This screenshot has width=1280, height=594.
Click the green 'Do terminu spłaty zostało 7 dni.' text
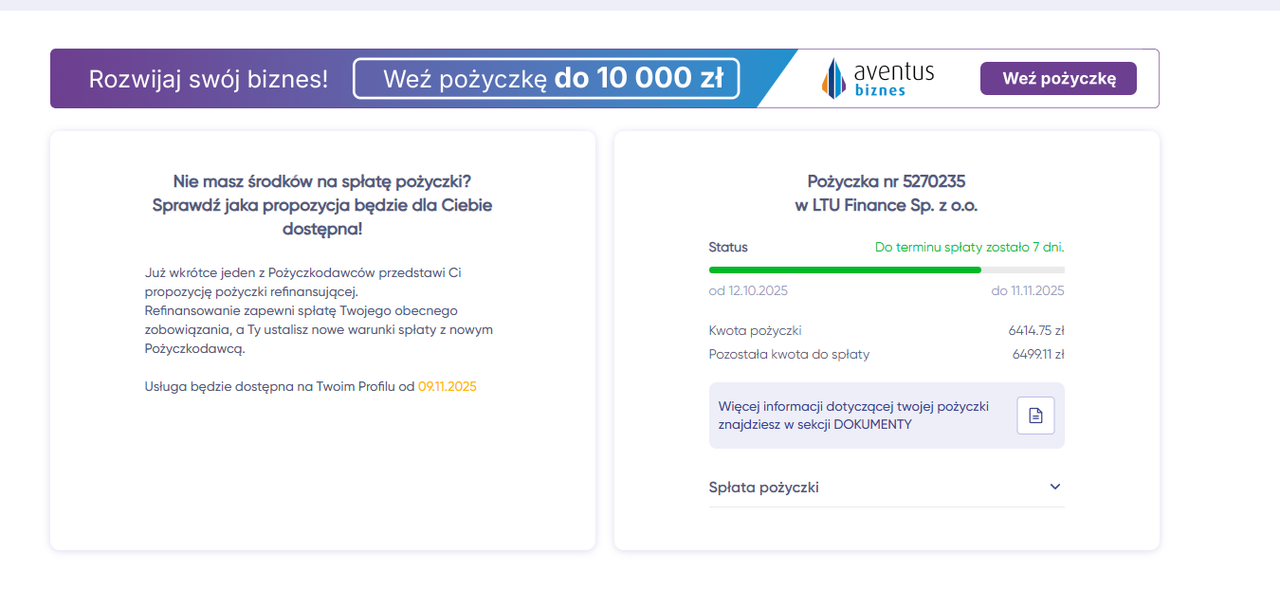click(x=969, y=247)
